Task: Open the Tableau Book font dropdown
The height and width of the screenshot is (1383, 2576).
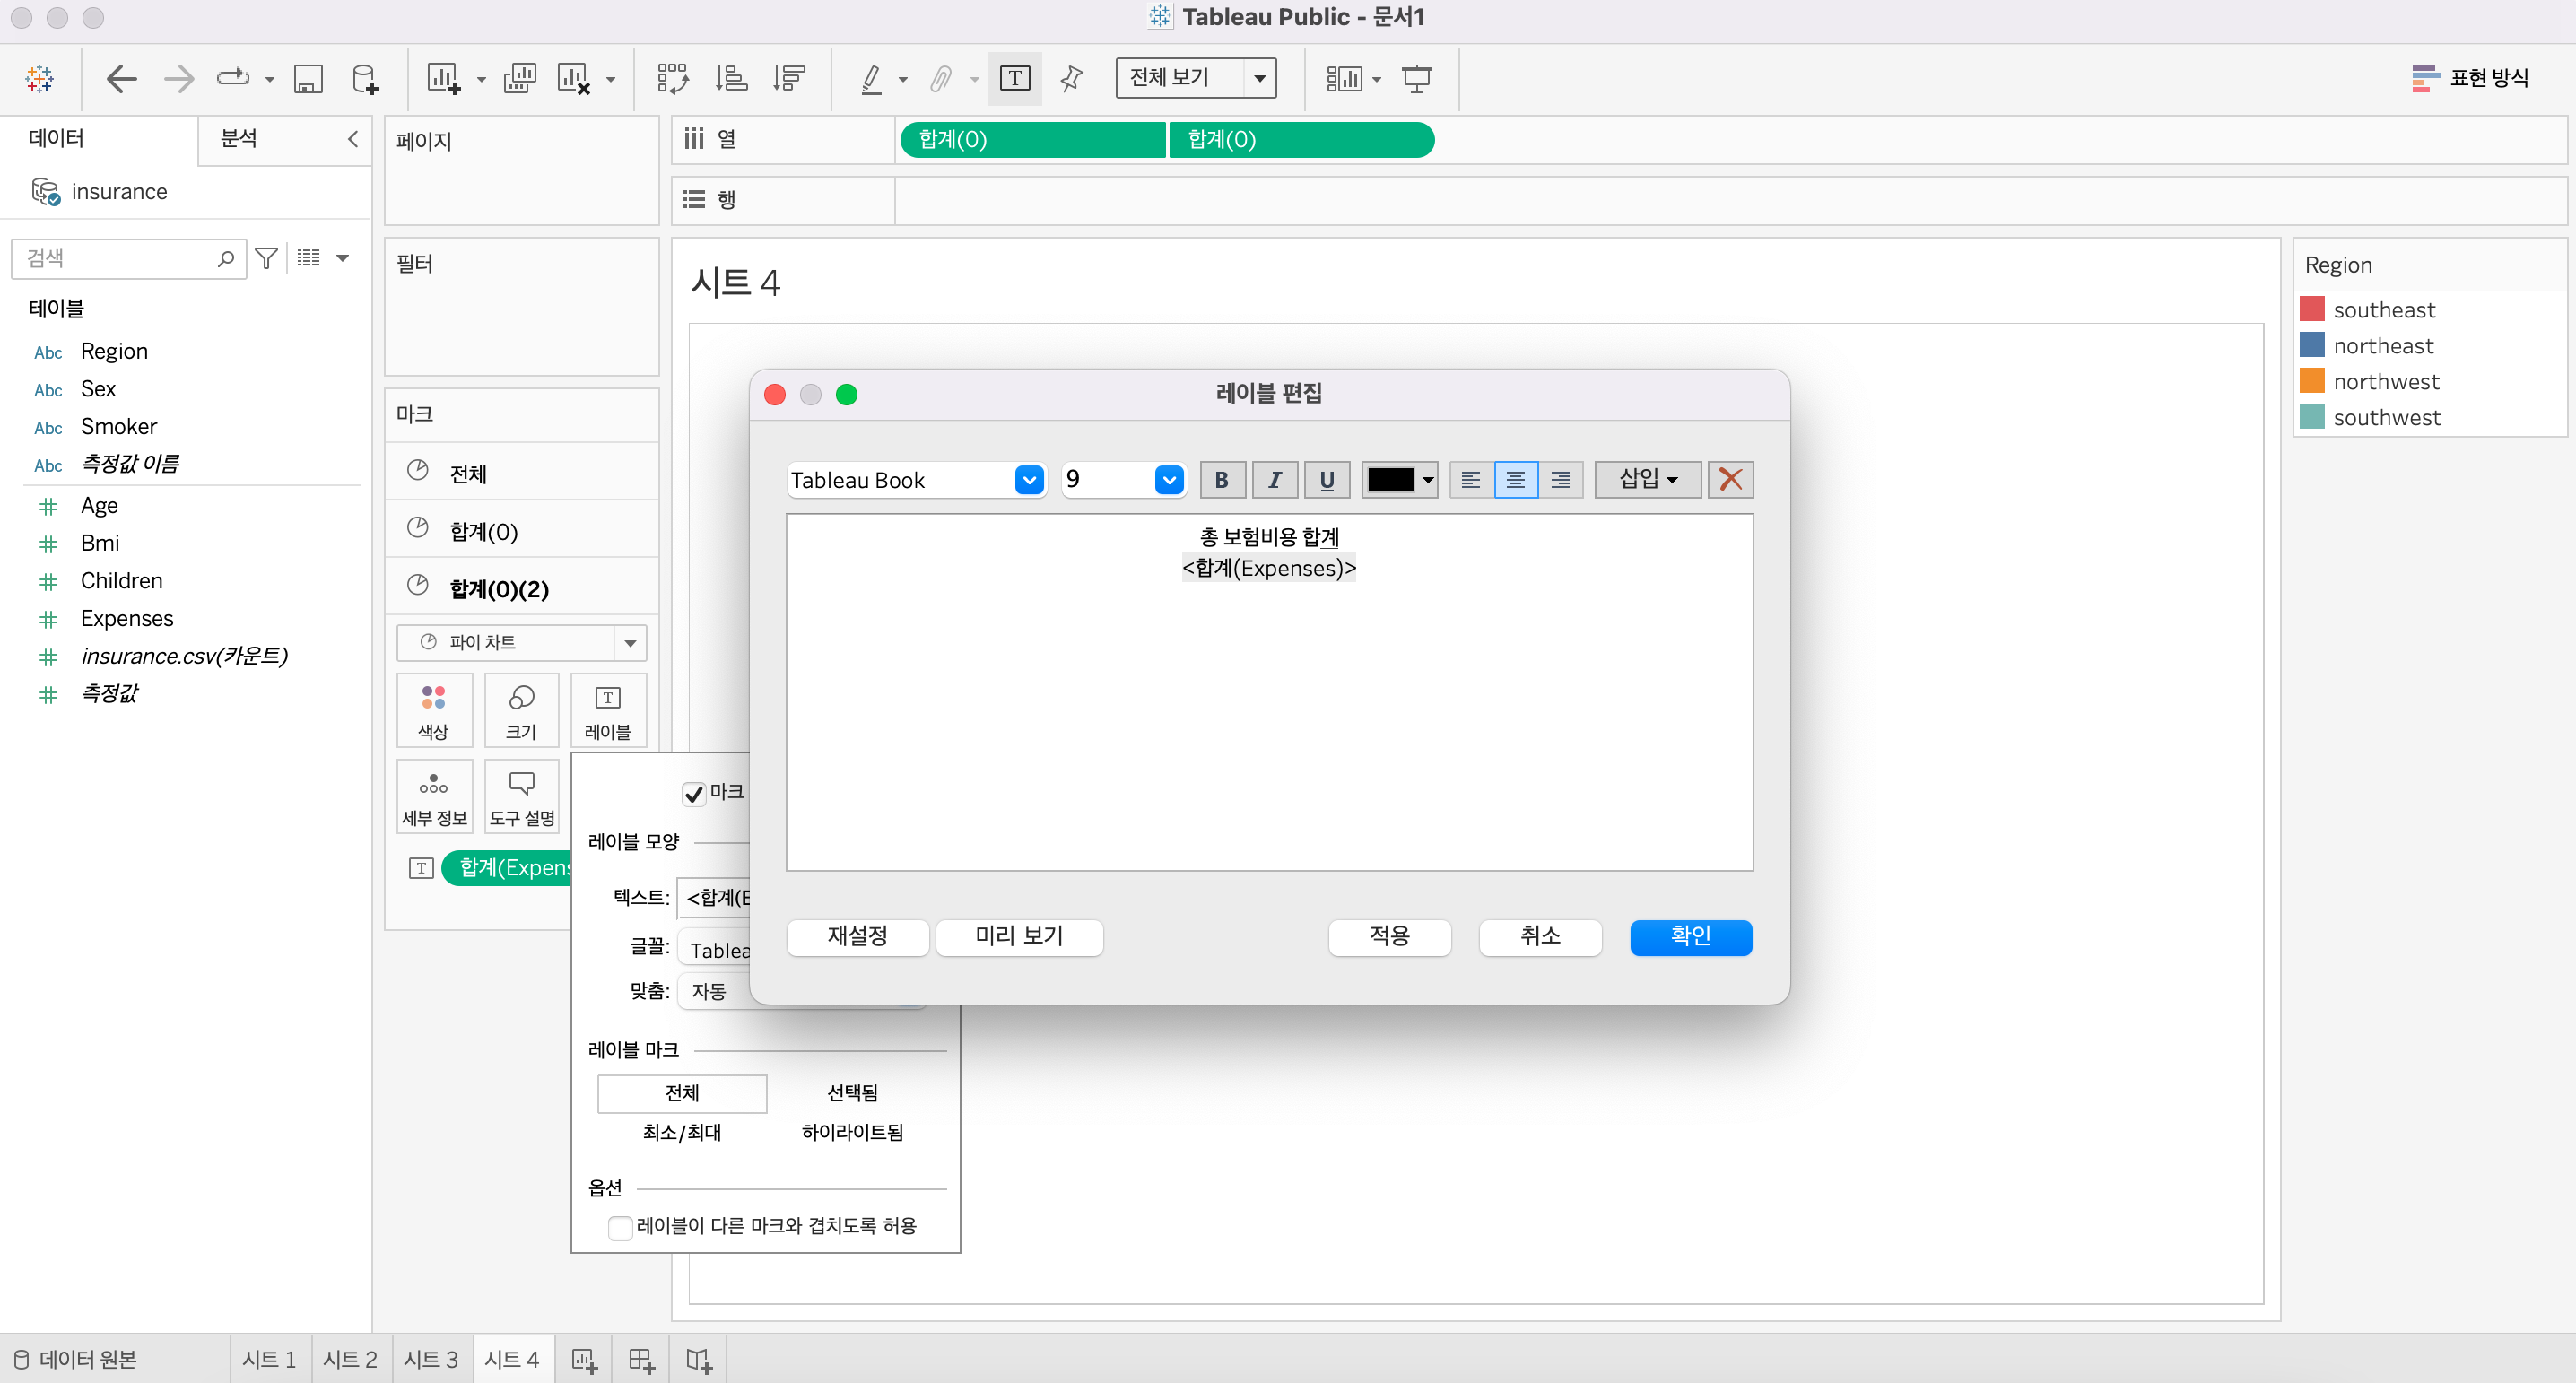Action: tap(1028, 480)
